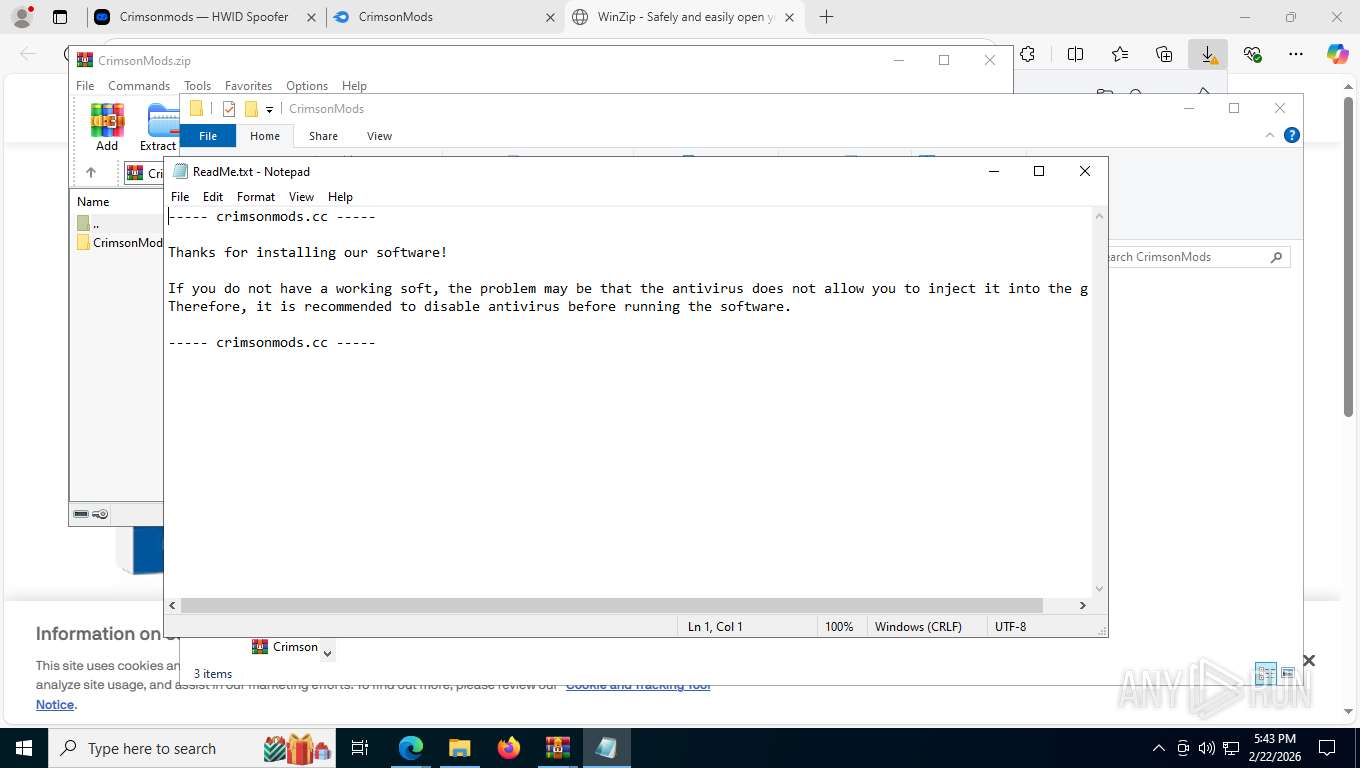Open a new browser tab
The height and width of the screenshot is (768, 1360).
(826, 17)
